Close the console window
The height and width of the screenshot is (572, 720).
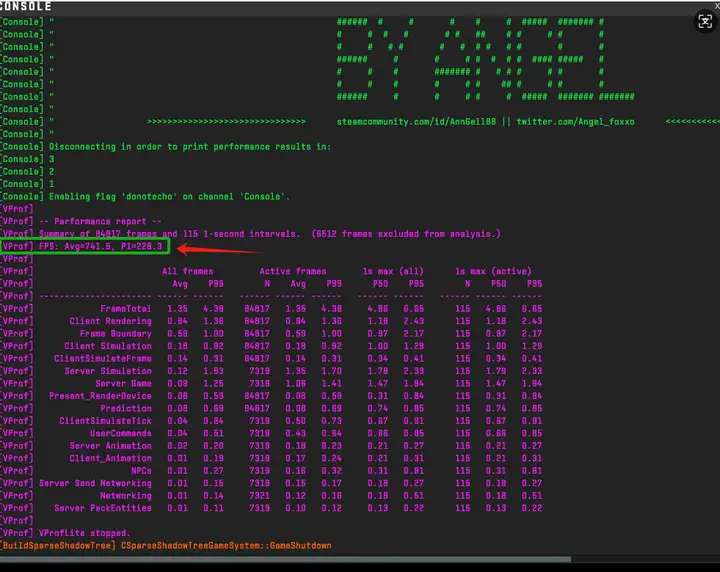pos(716,5)
